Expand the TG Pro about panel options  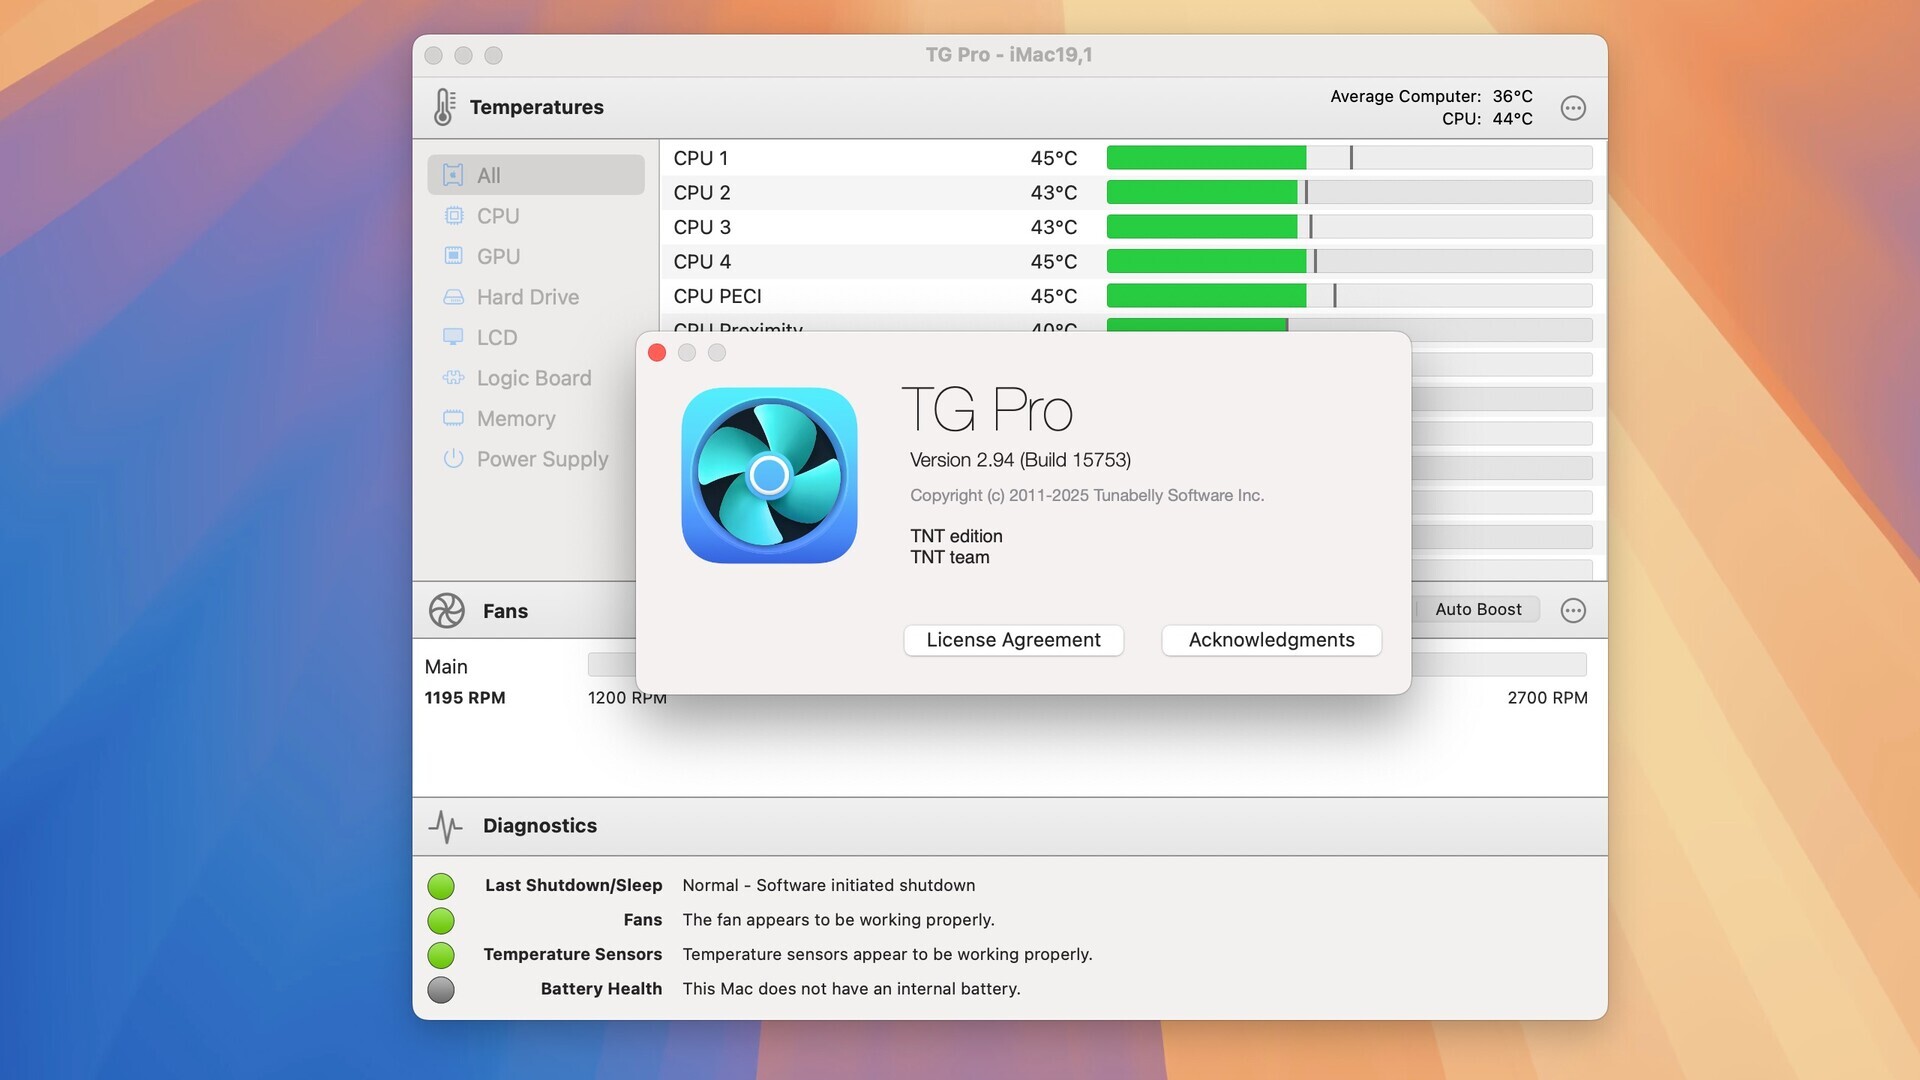[x=716, y=352]
